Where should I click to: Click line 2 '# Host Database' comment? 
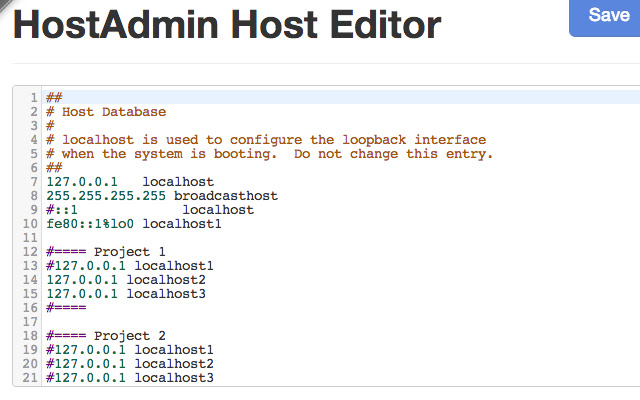tap(106, 112)
